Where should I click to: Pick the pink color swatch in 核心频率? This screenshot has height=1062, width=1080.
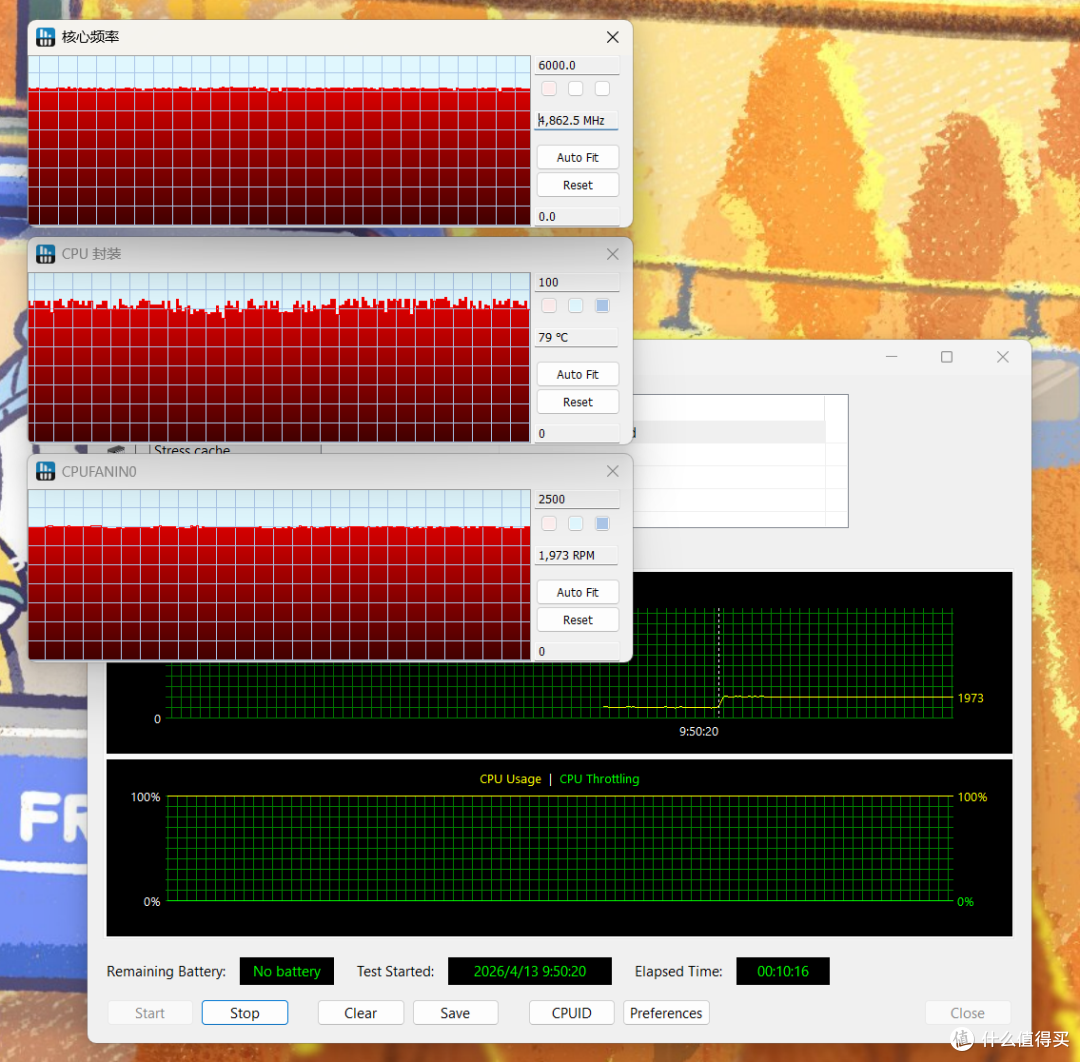(x=549, y=89)
